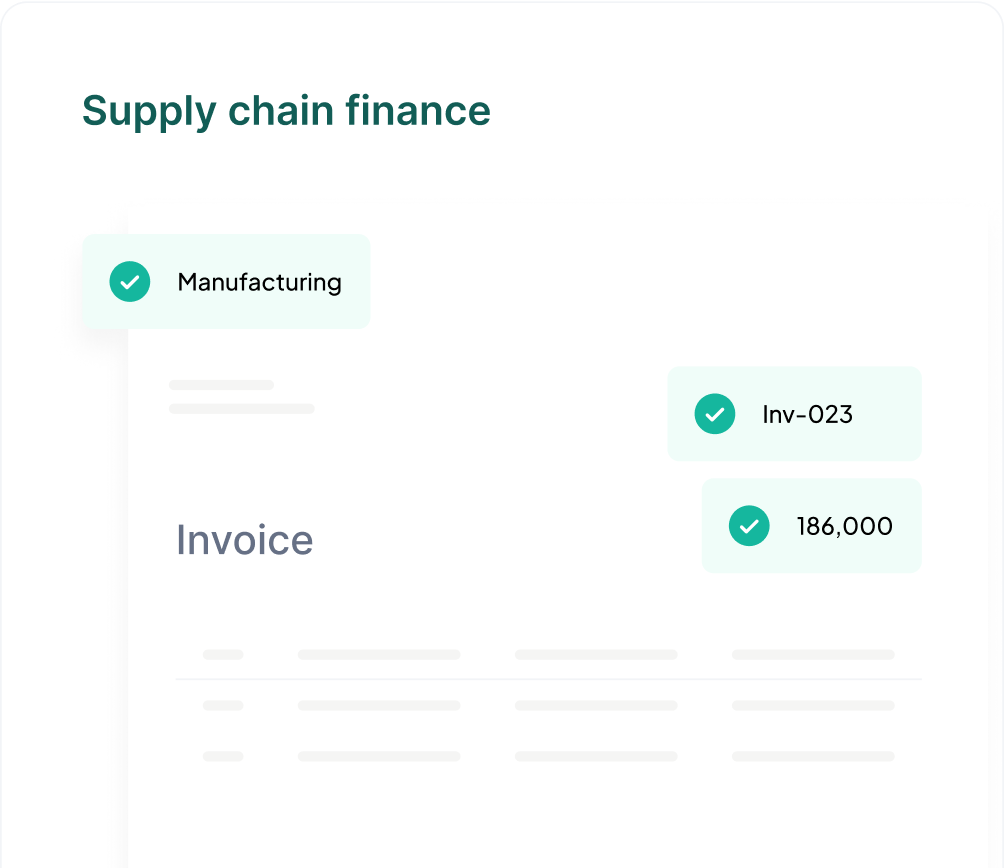Click the first short cell in bottom table row
The image size is (1004, 868).
pos(223,757)
